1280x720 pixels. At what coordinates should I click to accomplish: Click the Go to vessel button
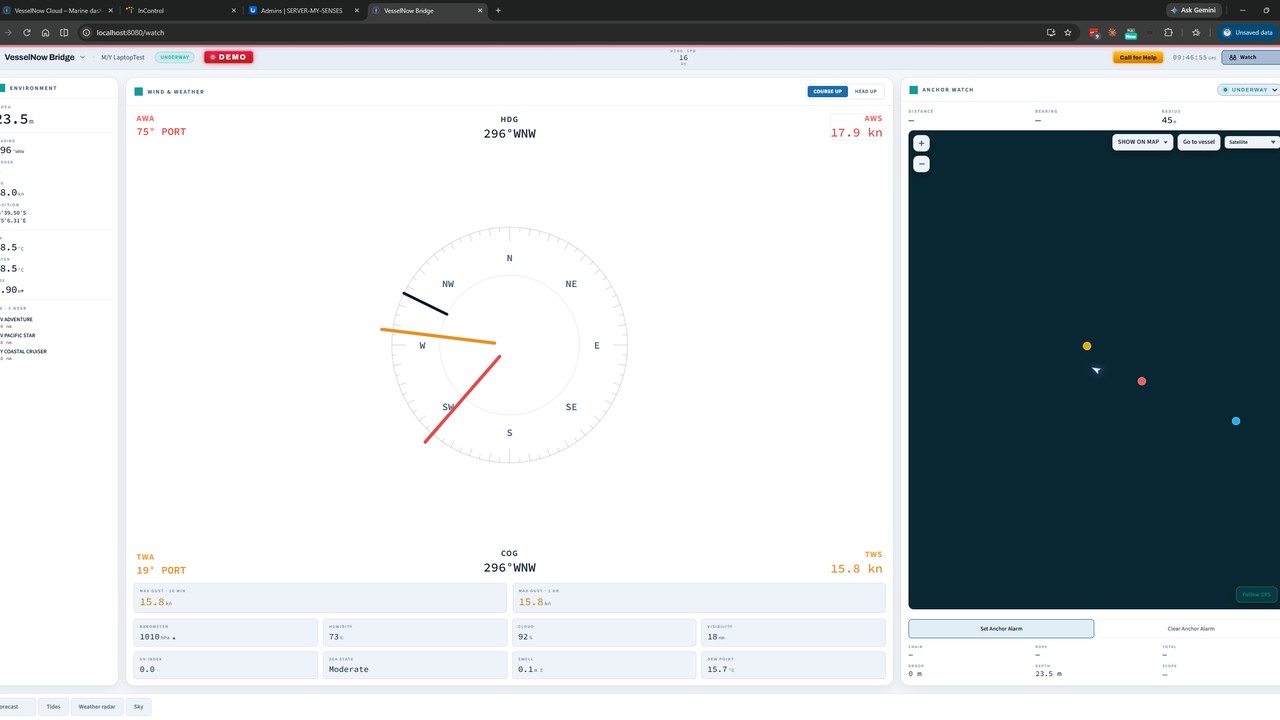click(1199, 142)
